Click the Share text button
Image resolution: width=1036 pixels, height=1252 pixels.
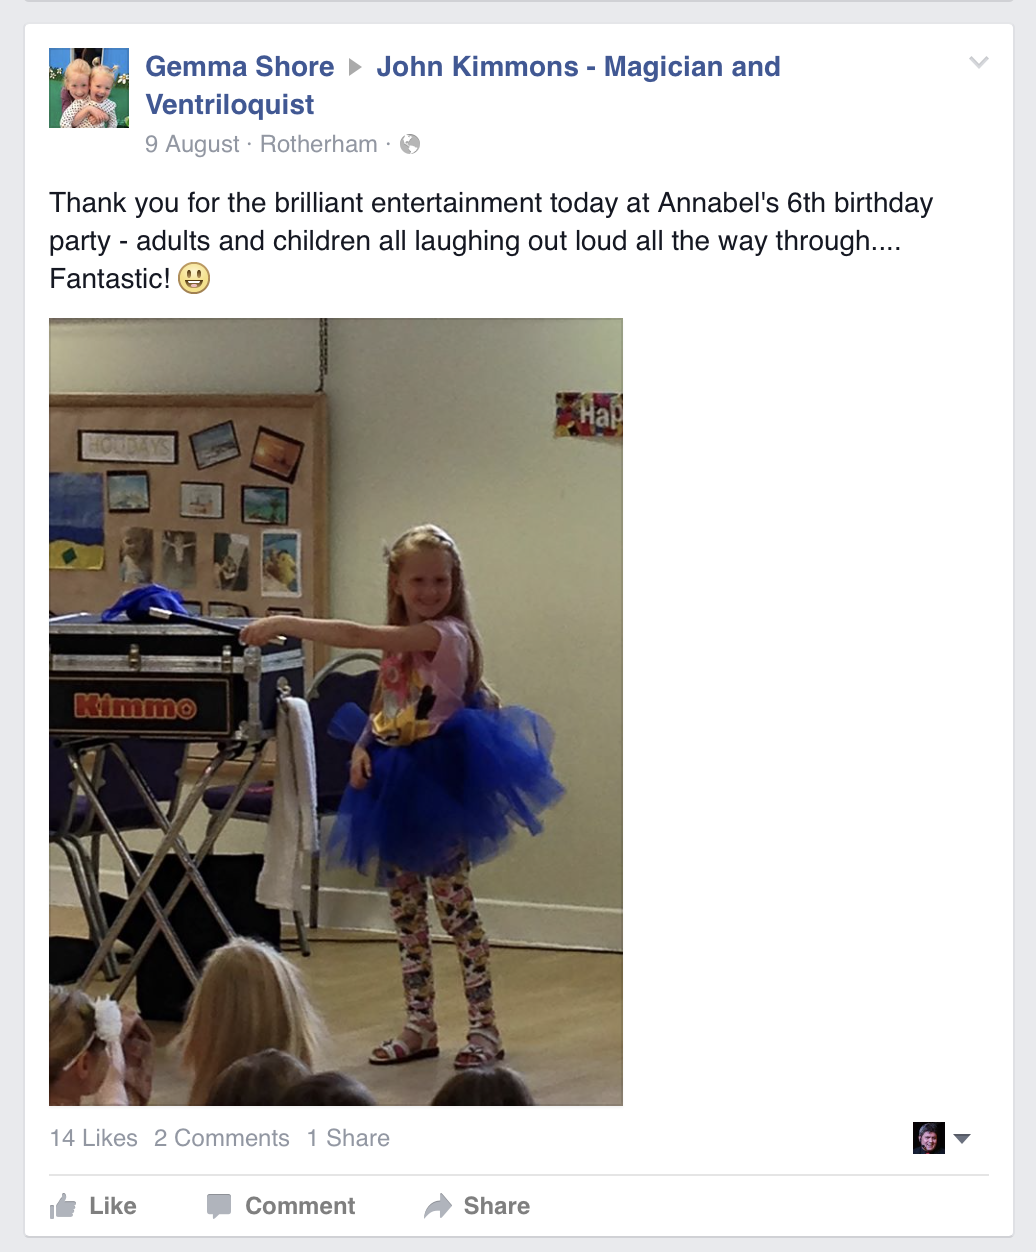pos(497,1206)
